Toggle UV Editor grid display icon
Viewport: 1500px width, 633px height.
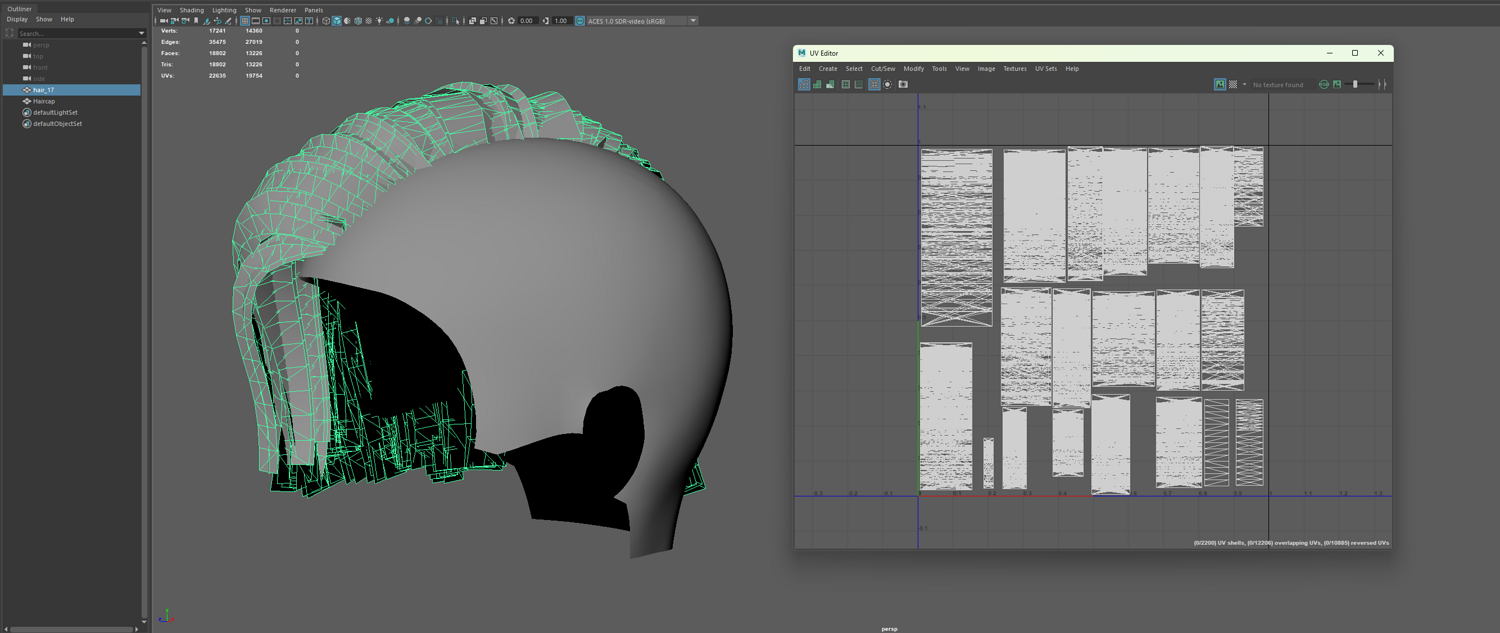point(874,85)
